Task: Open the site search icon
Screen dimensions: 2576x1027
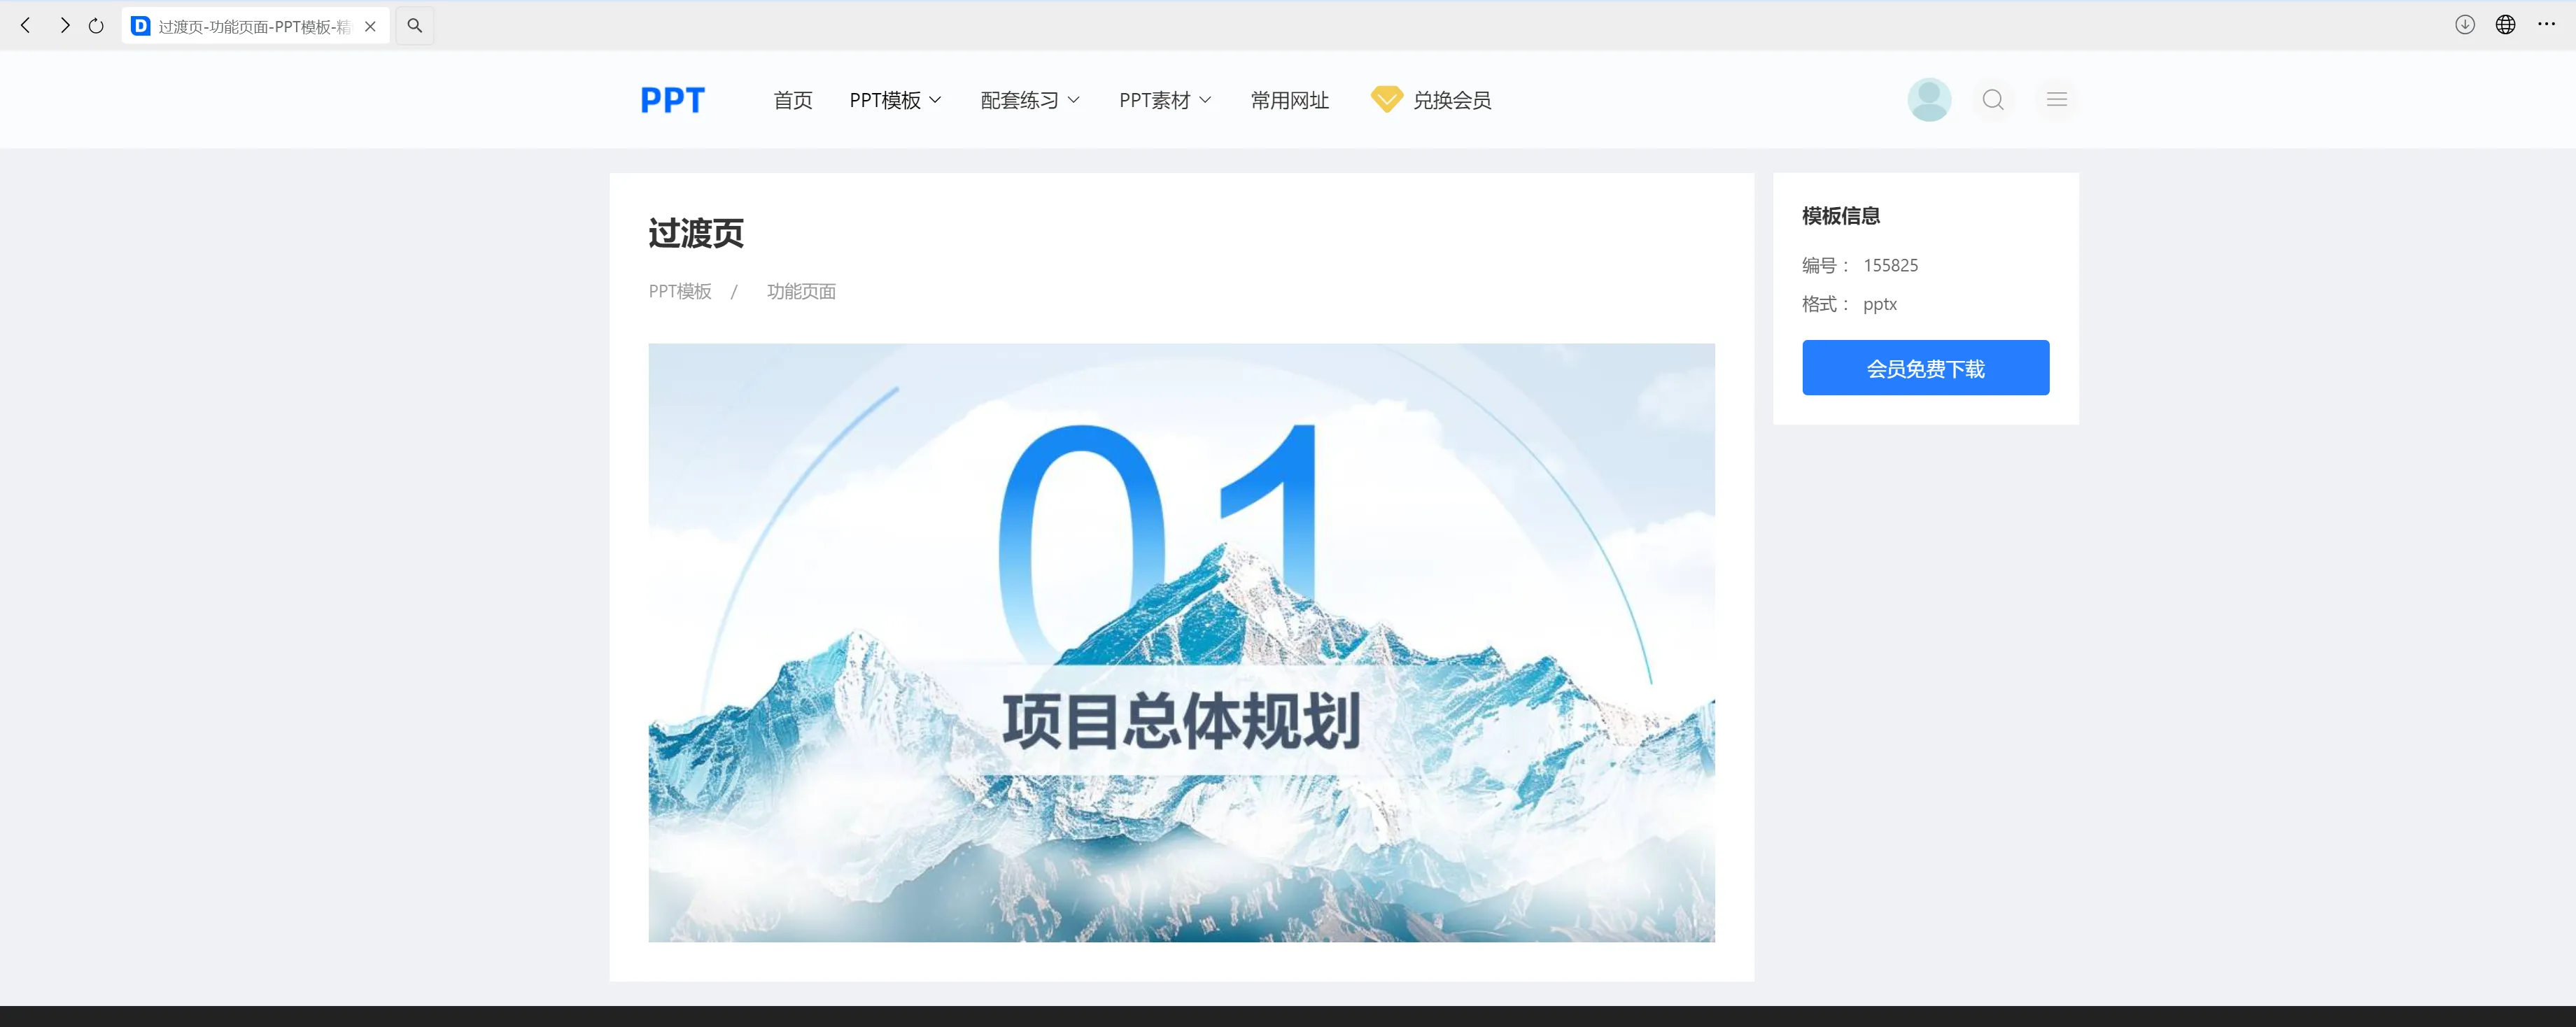Action: pyautogui.click(x=1992, y=100)
